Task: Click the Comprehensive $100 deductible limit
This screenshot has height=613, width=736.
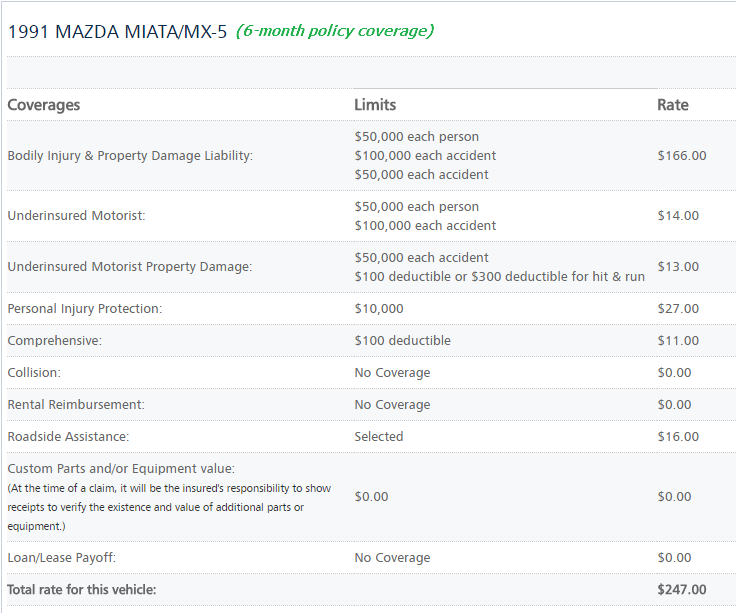Action: (x=402, y=341)
